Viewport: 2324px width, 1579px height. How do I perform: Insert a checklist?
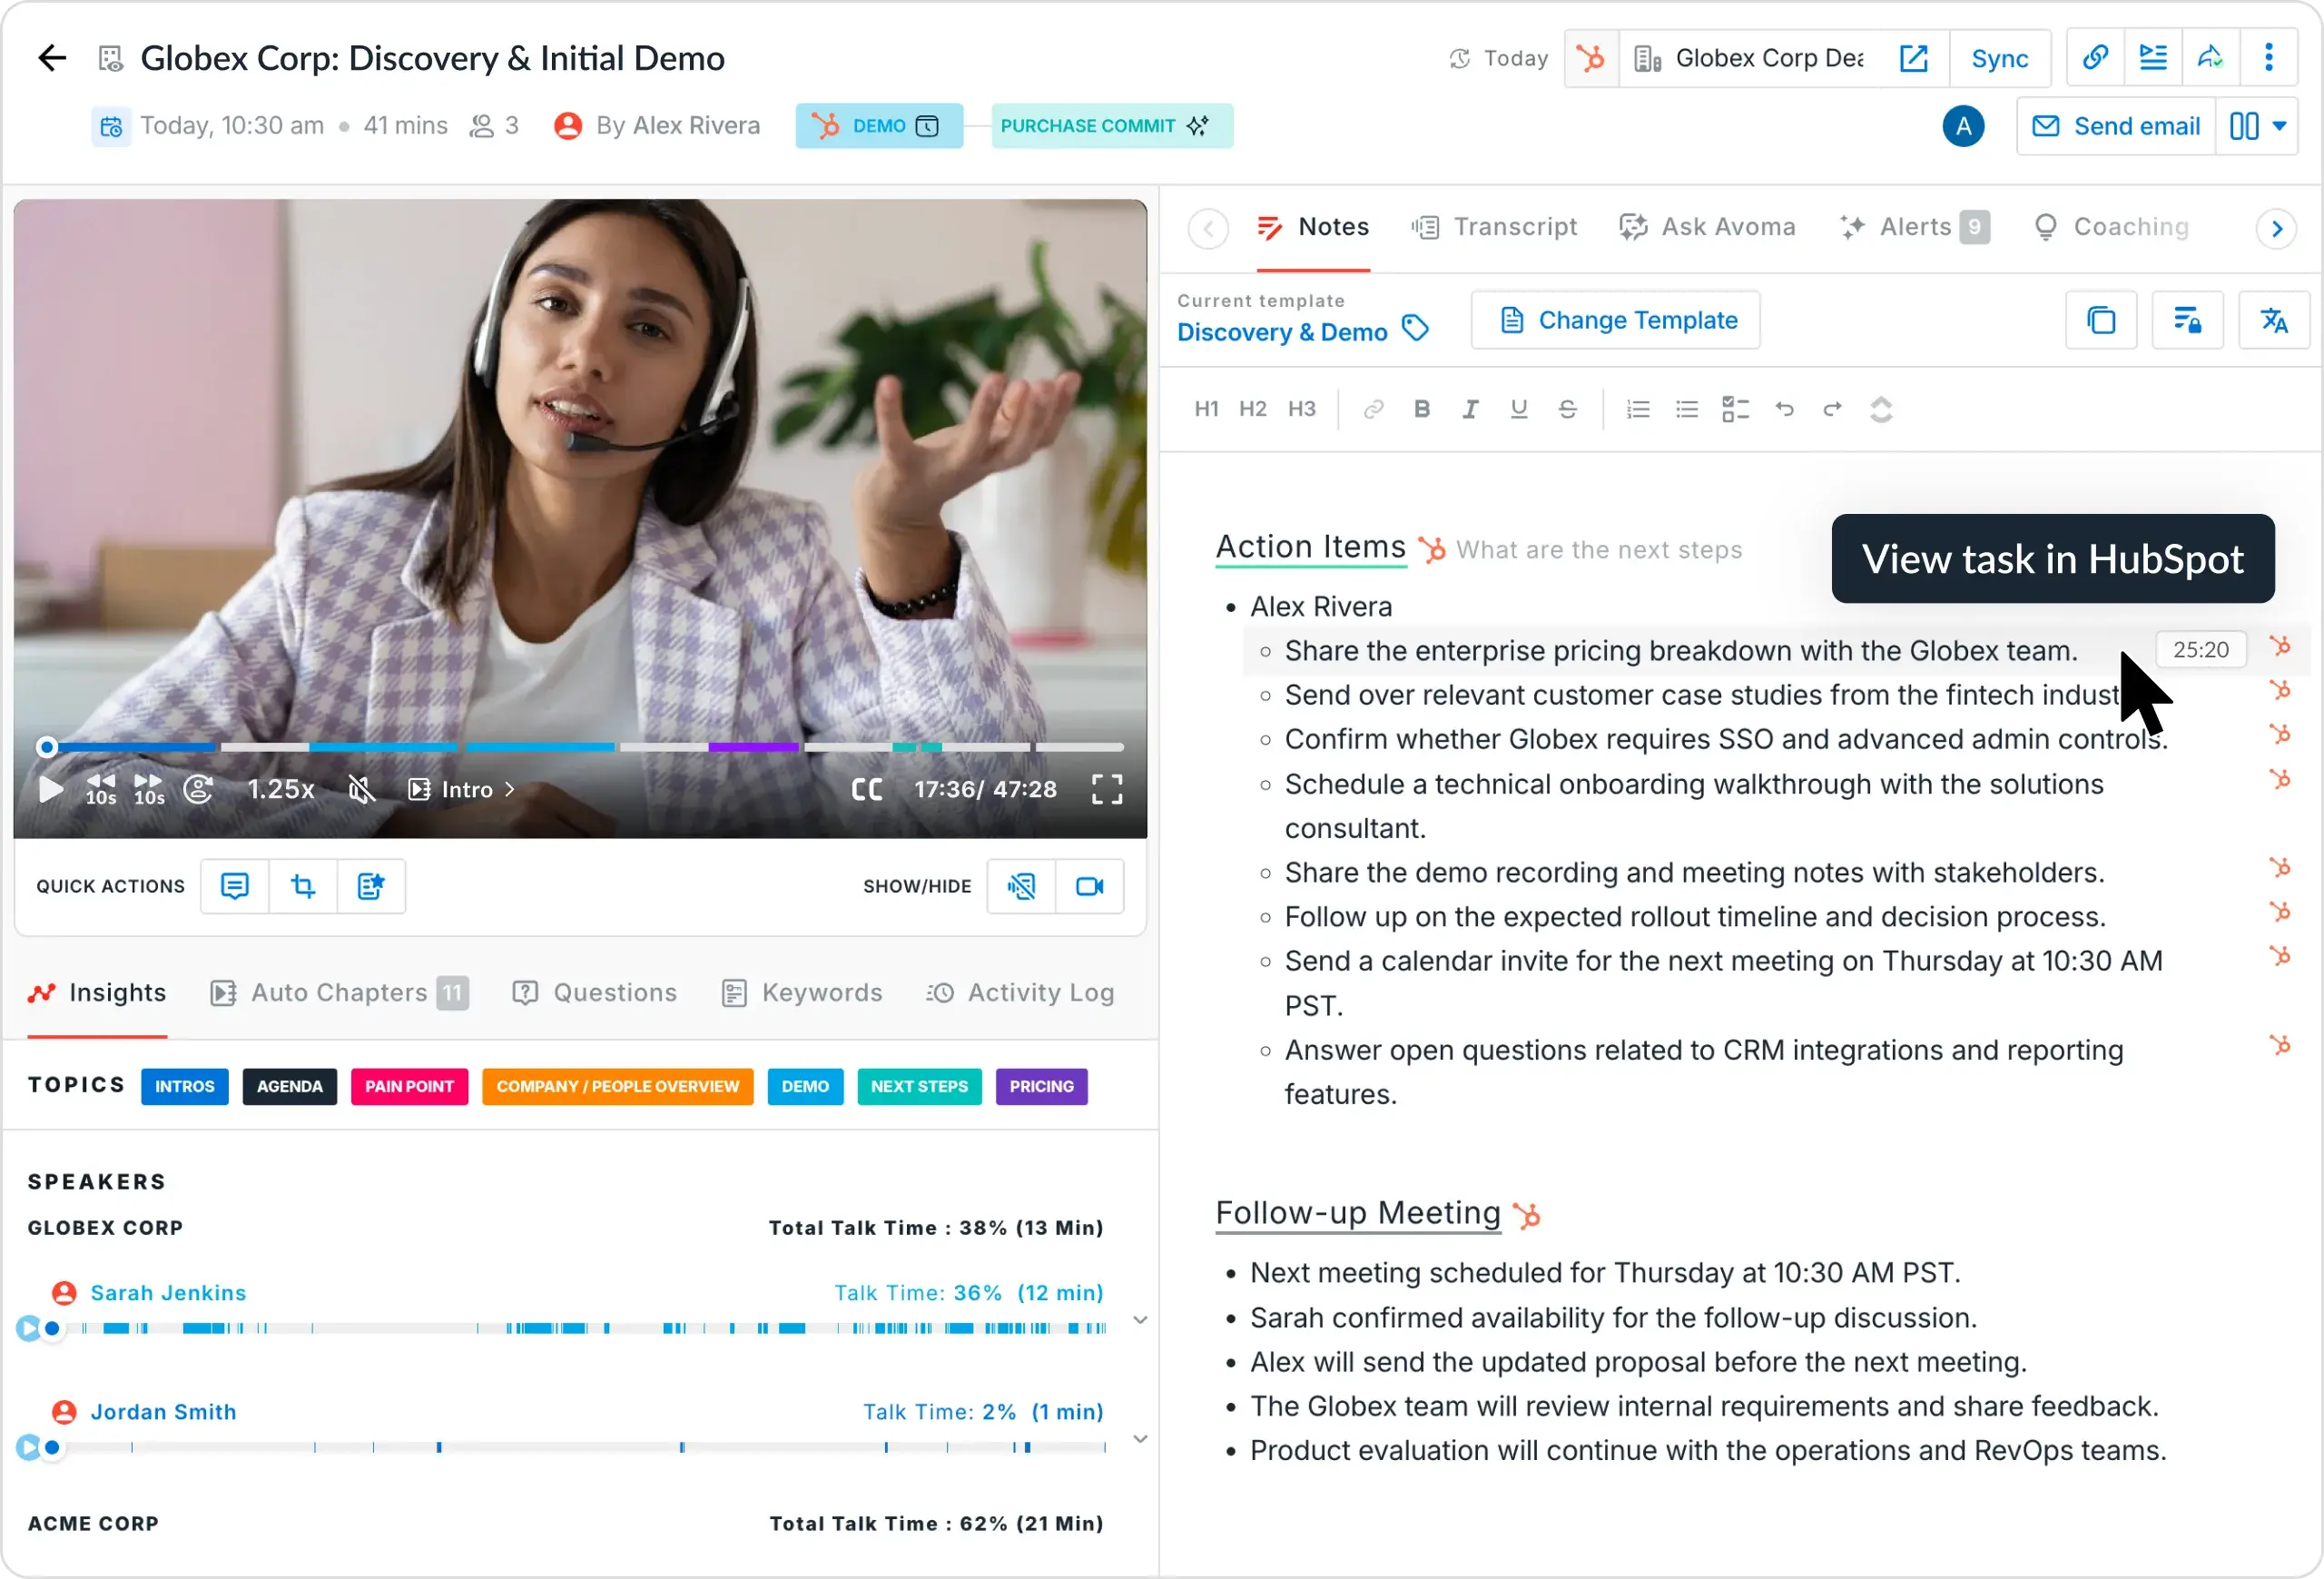click(x=1735, y=409)
